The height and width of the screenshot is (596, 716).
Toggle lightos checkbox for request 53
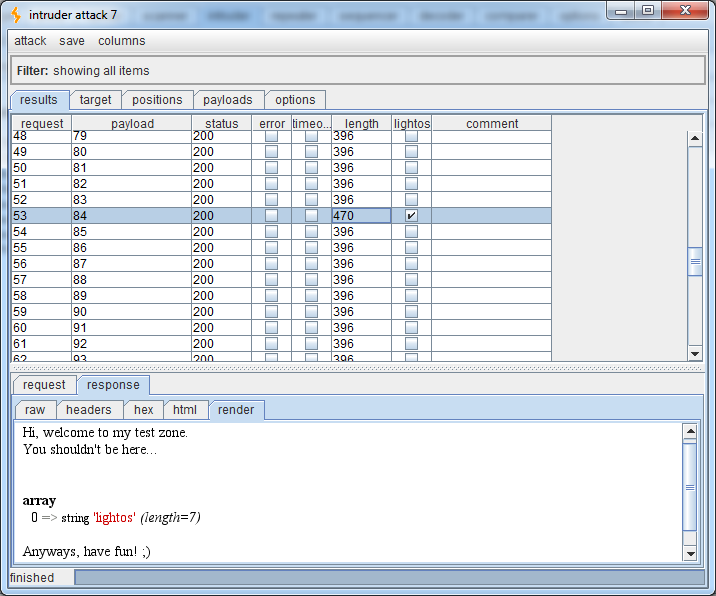coord(411,216)
